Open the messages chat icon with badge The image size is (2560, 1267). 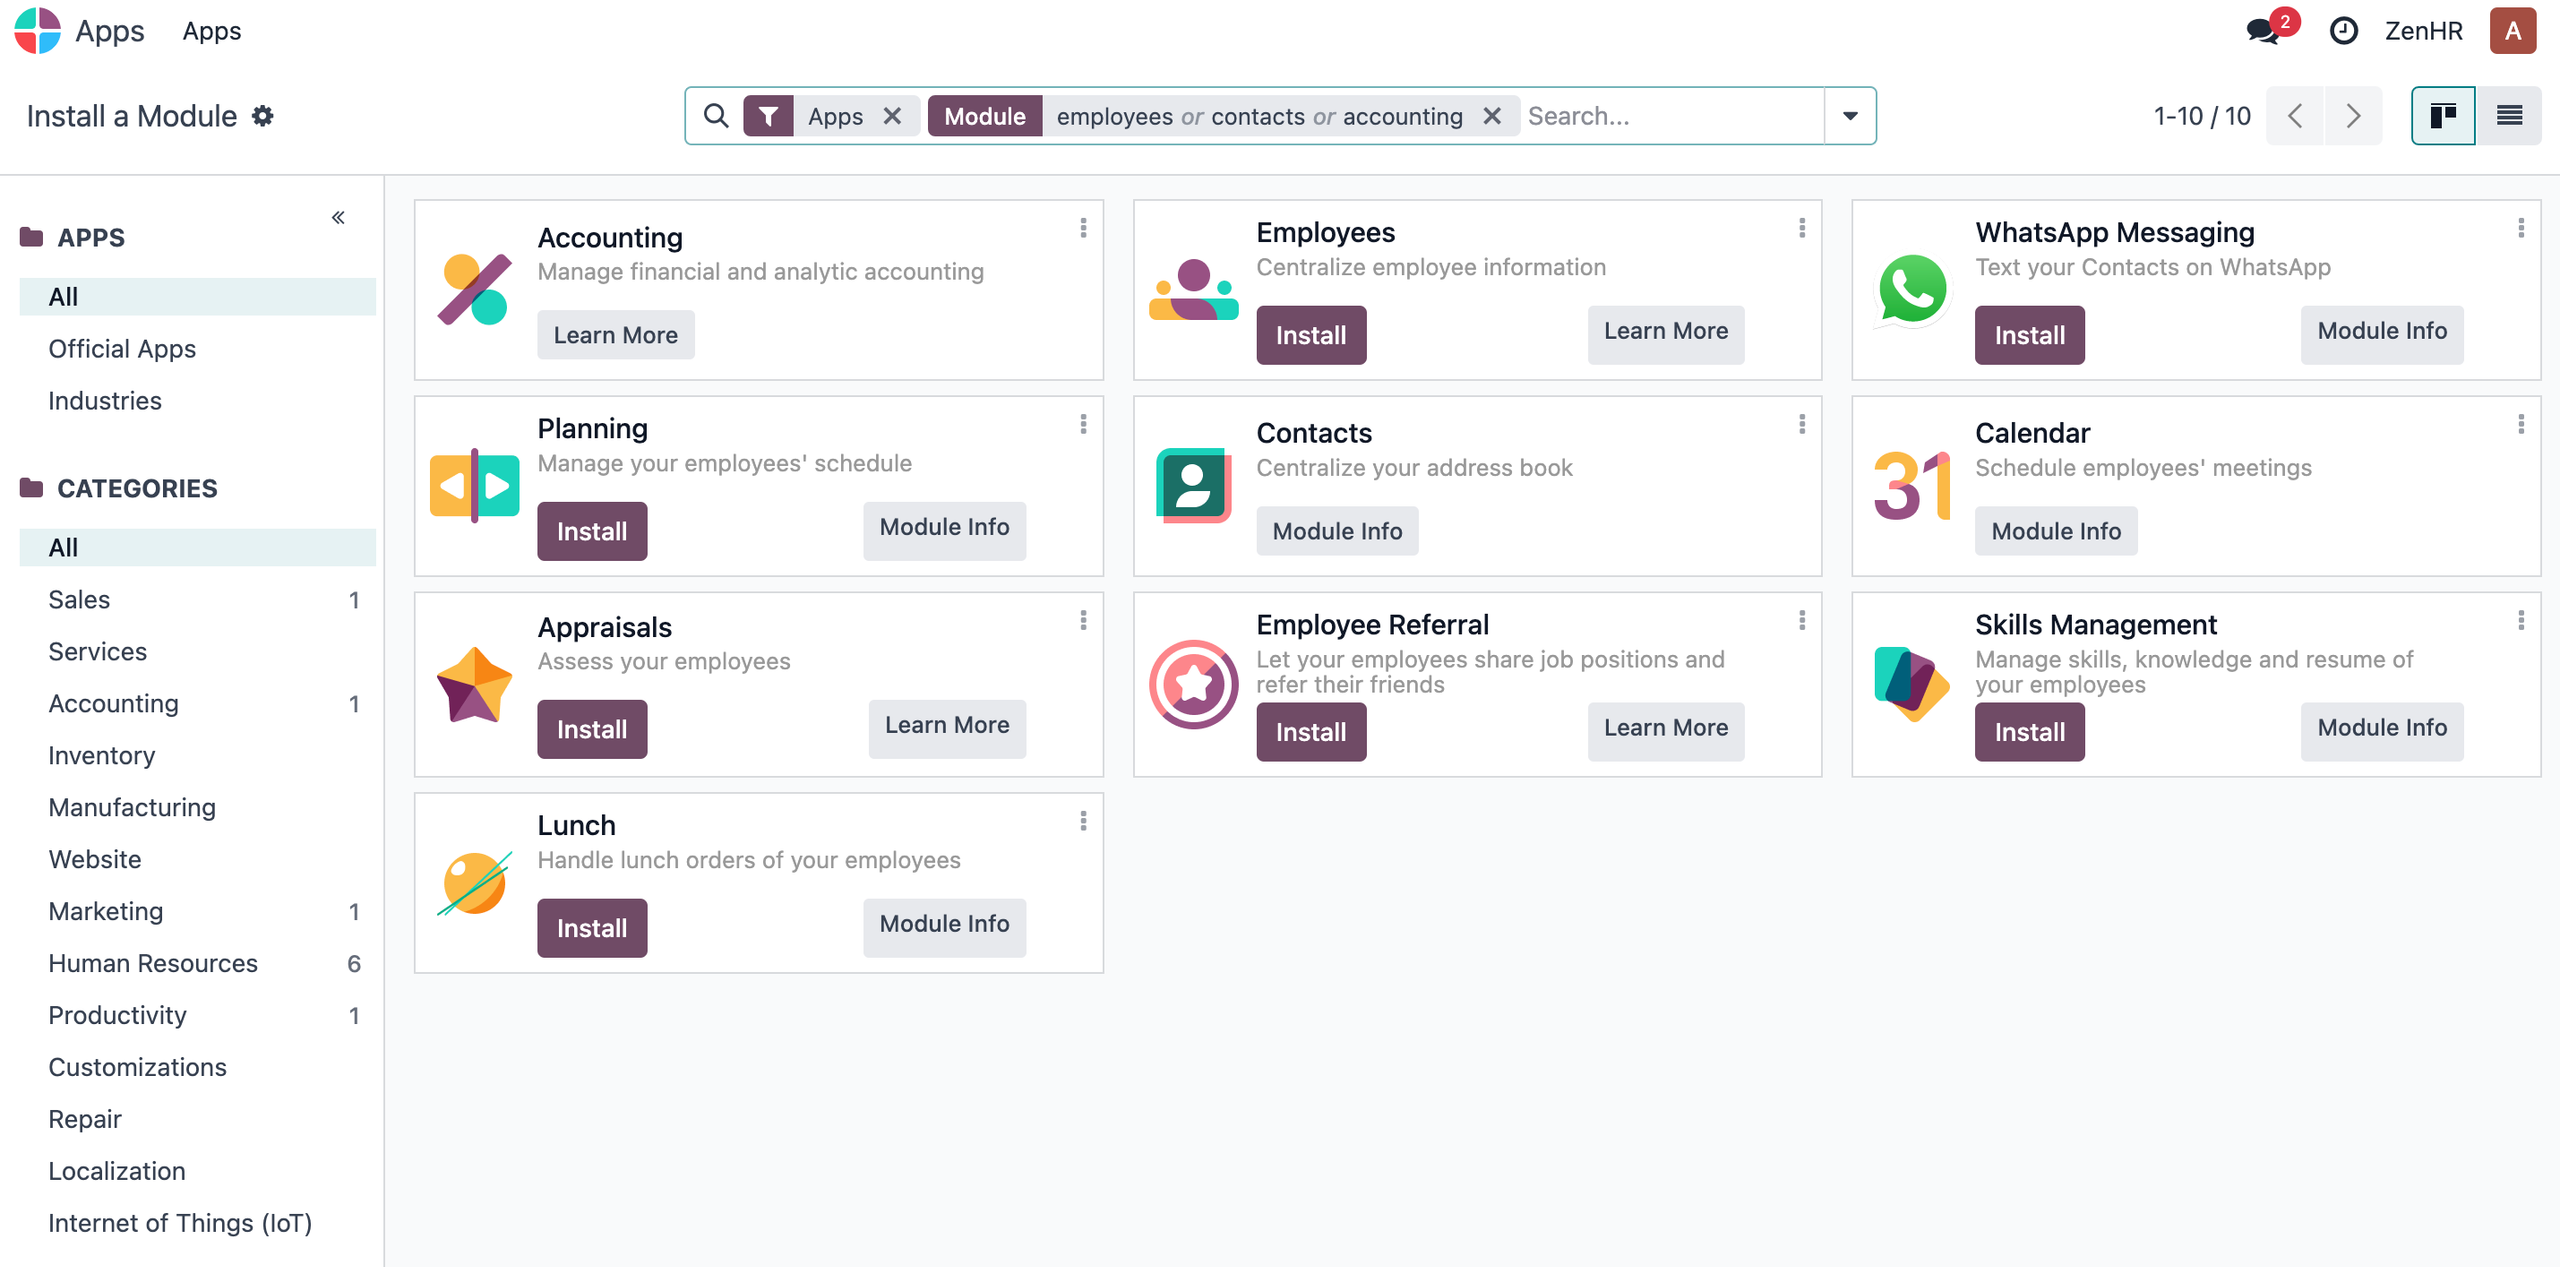[2264, 31]
